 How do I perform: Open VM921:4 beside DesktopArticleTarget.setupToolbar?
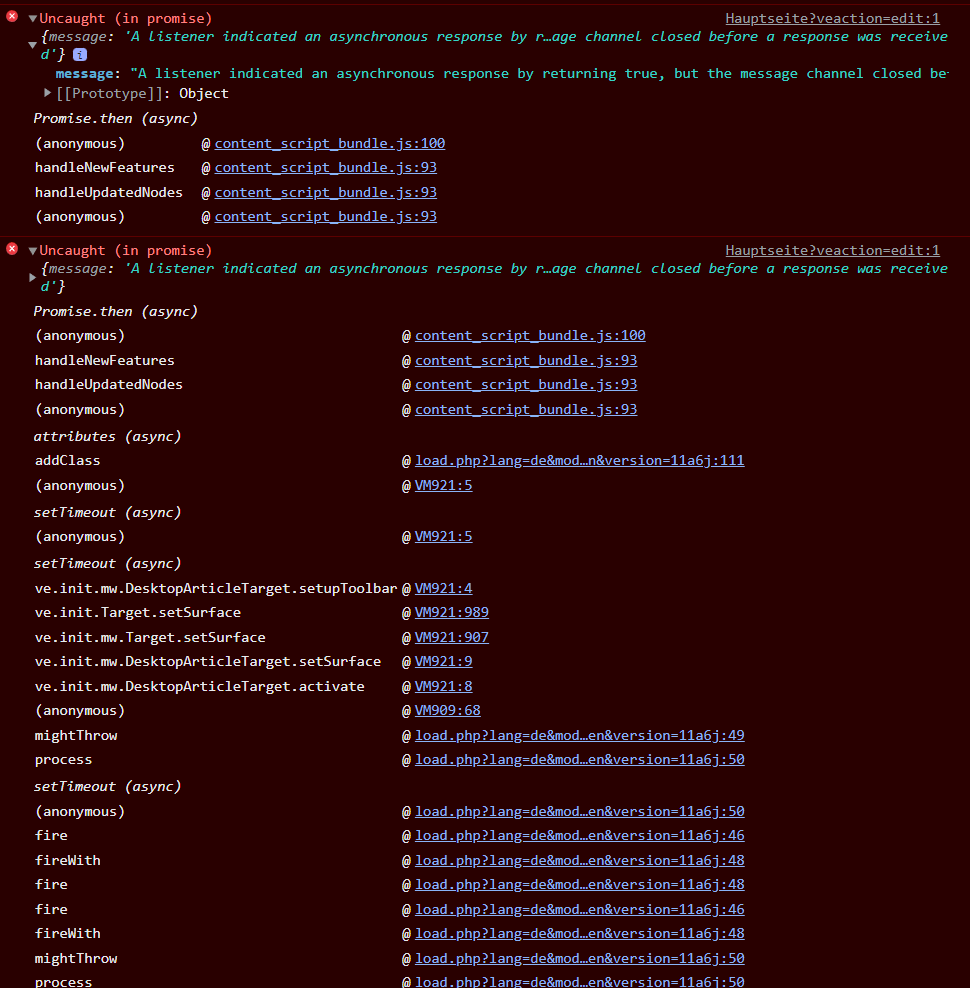[x=443, y=587]
